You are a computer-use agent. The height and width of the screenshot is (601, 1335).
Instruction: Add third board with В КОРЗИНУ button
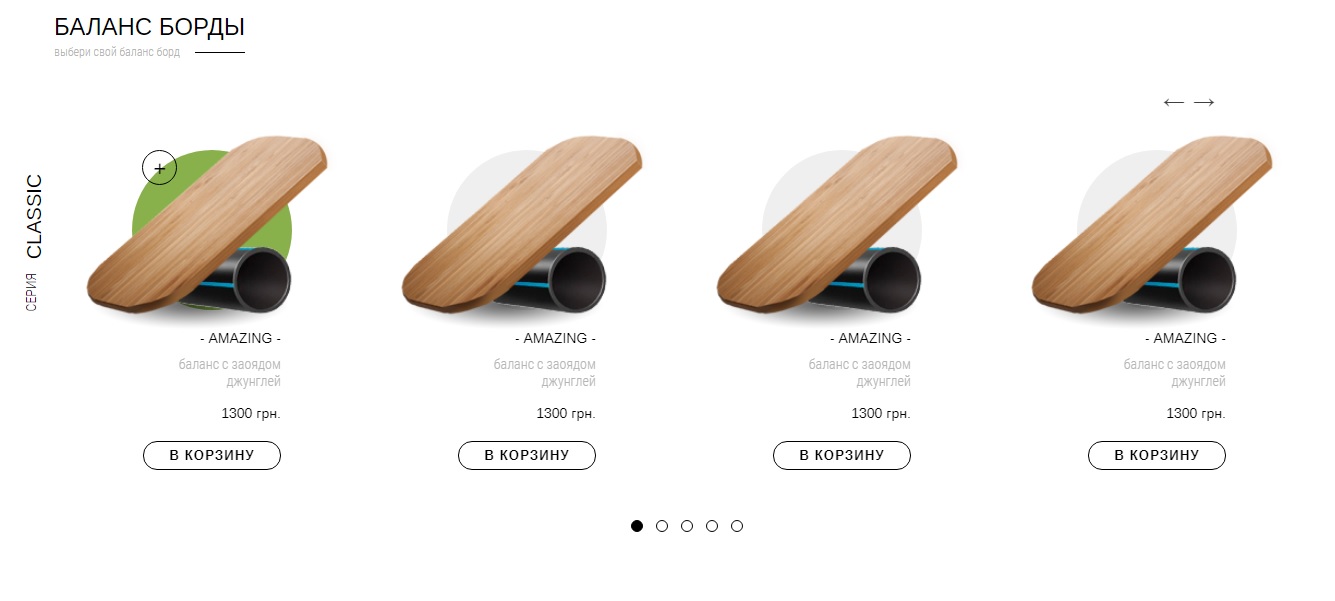tap(842, 455)
